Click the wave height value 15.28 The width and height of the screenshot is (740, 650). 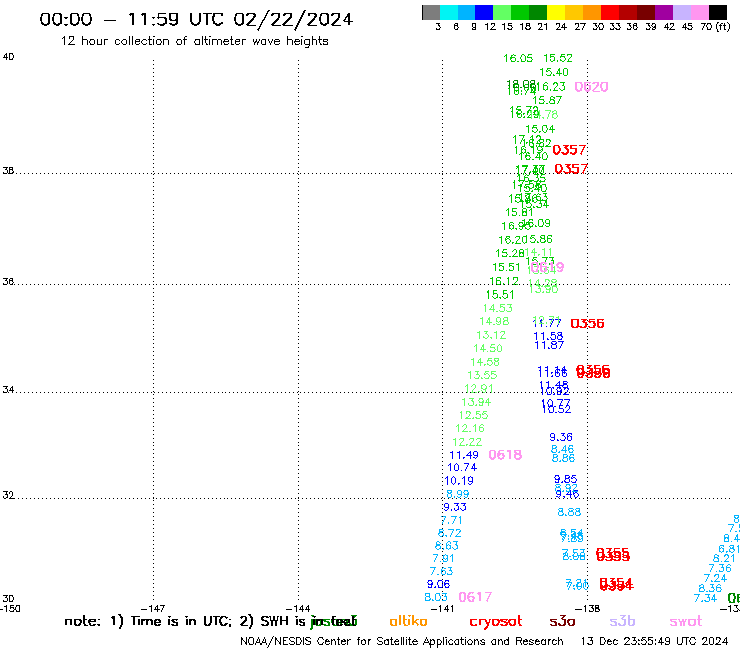point(510,253)
